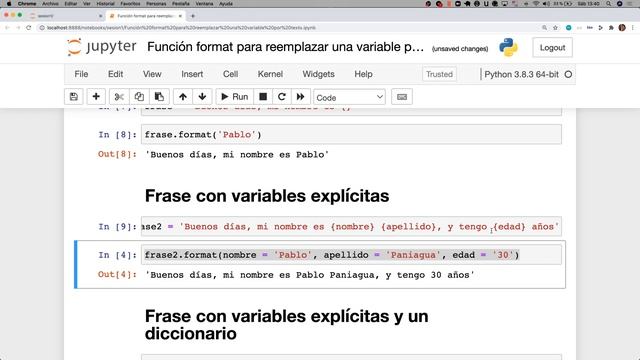This screenshot has width=640, height=360.
Task: Bookmark this page with the star icon
Action: point(556,28)
